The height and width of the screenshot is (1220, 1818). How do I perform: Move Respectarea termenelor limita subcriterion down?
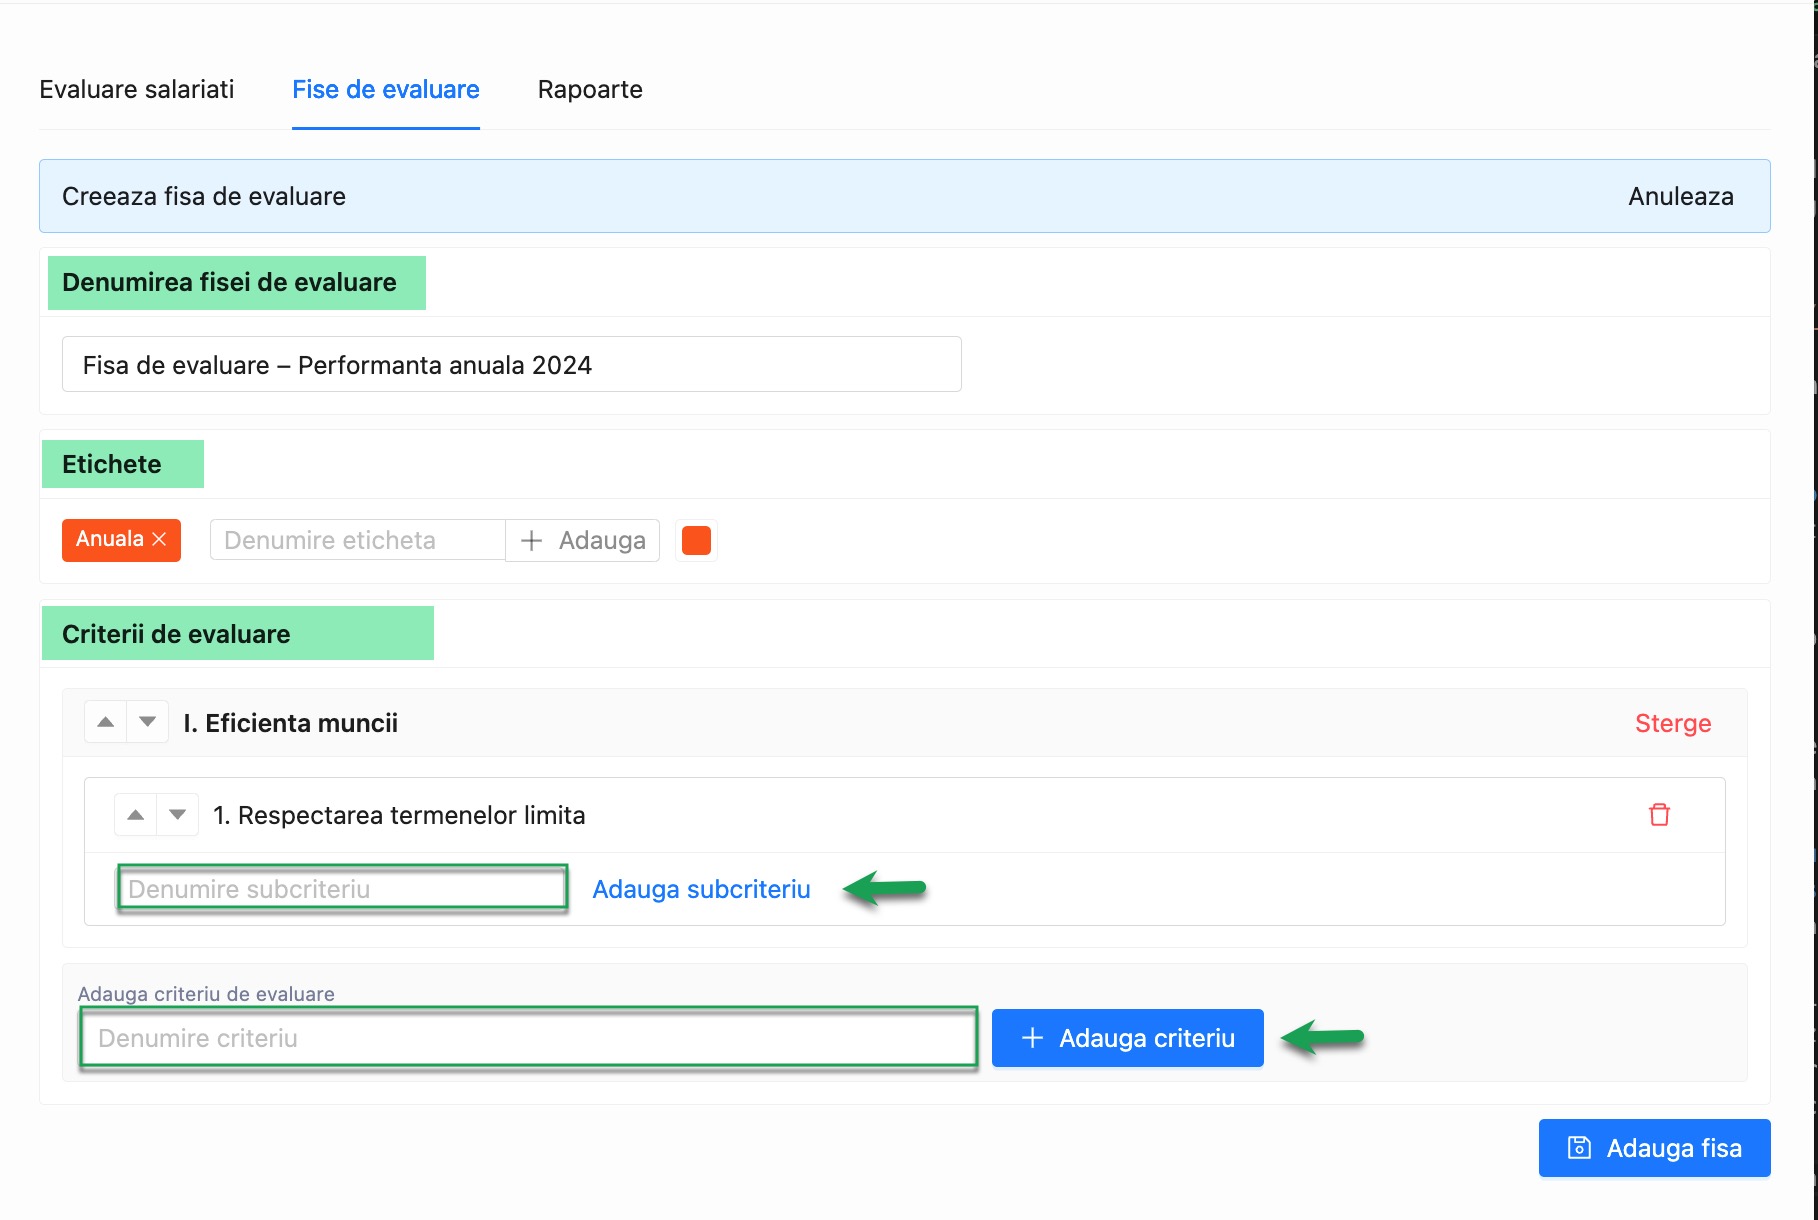tap(177, 815)
